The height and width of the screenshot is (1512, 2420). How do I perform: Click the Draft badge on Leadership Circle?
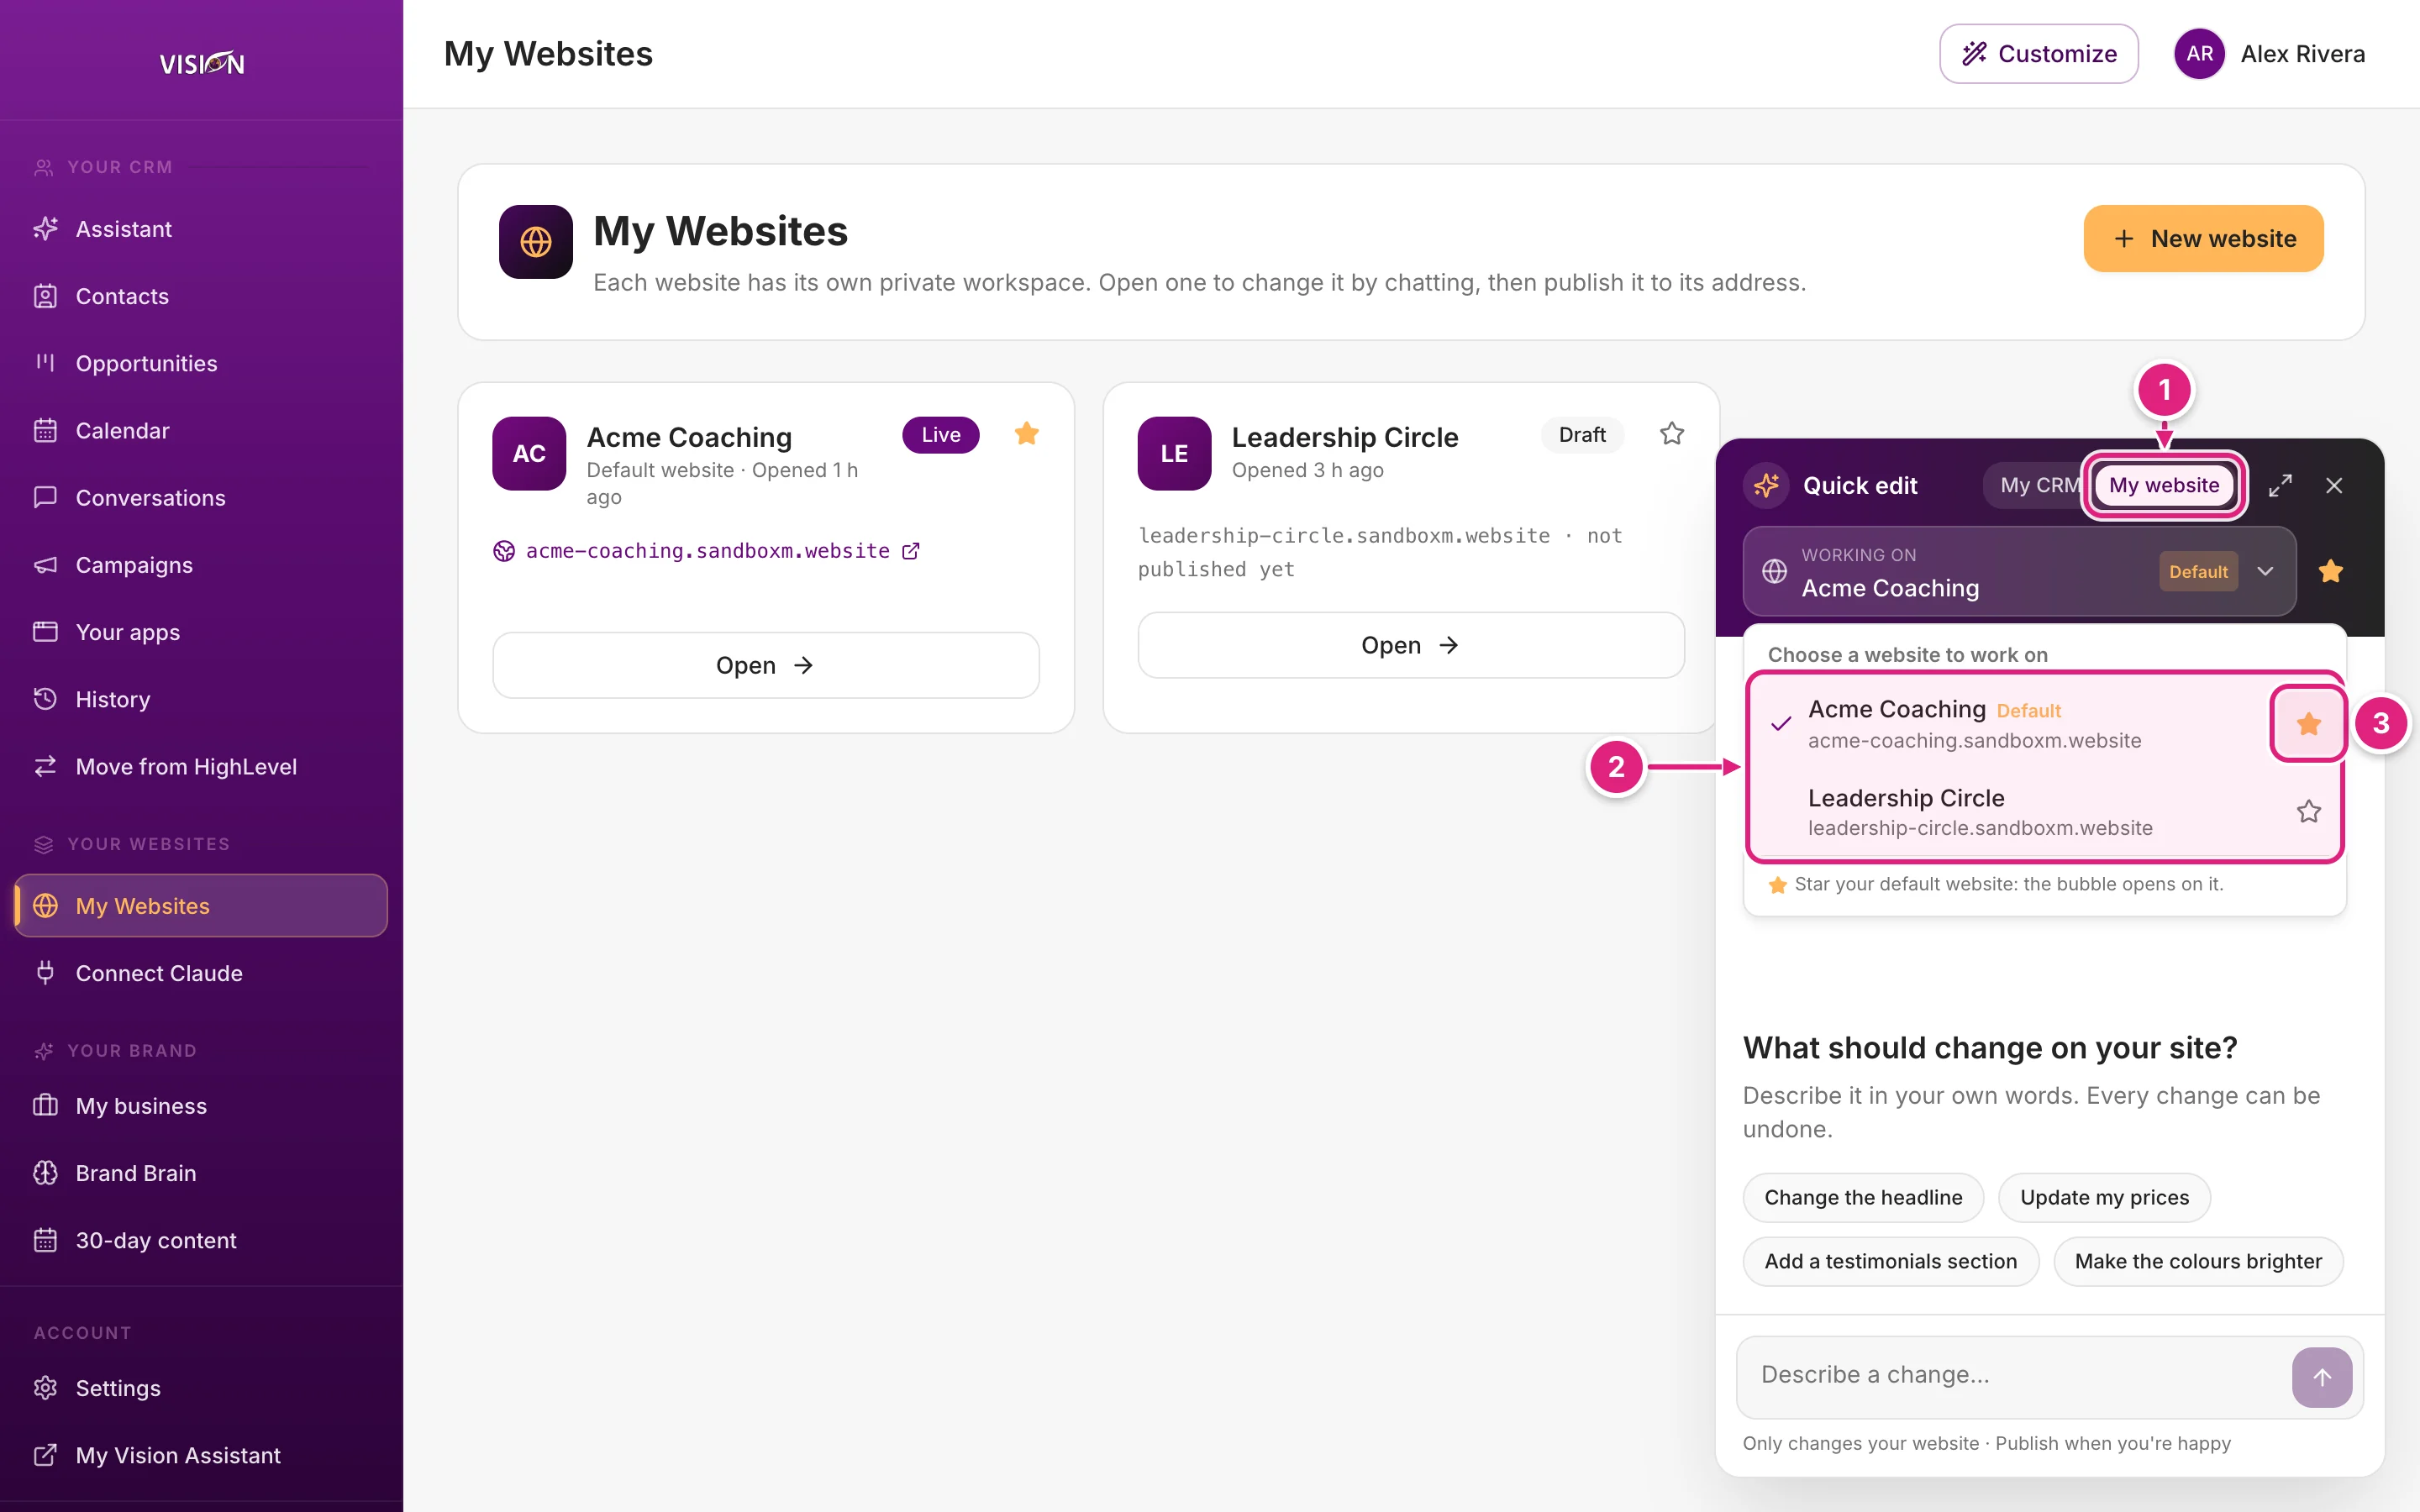[x=1582, y=435]
